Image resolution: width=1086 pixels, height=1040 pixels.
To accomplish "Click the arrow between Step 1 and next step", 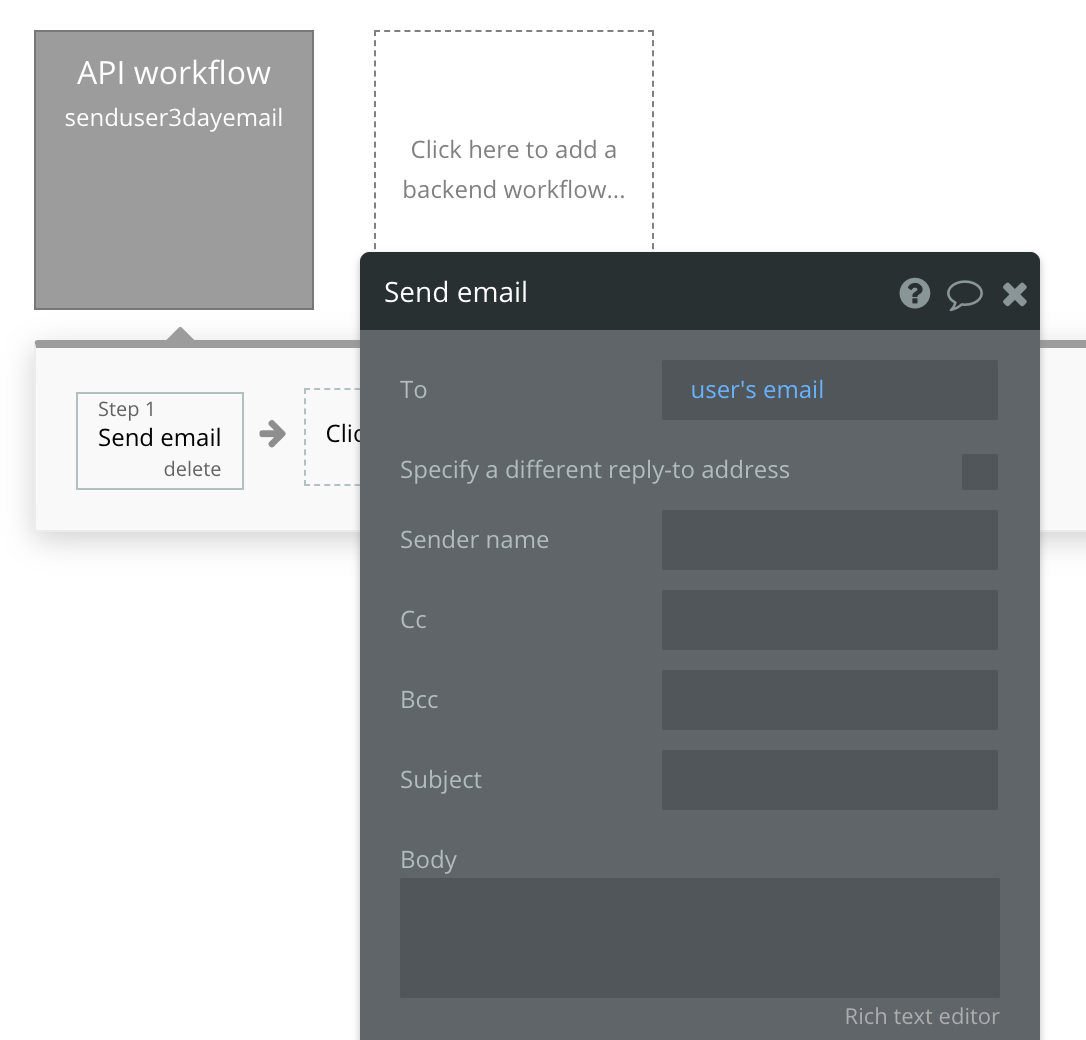I will click(274, 434).
